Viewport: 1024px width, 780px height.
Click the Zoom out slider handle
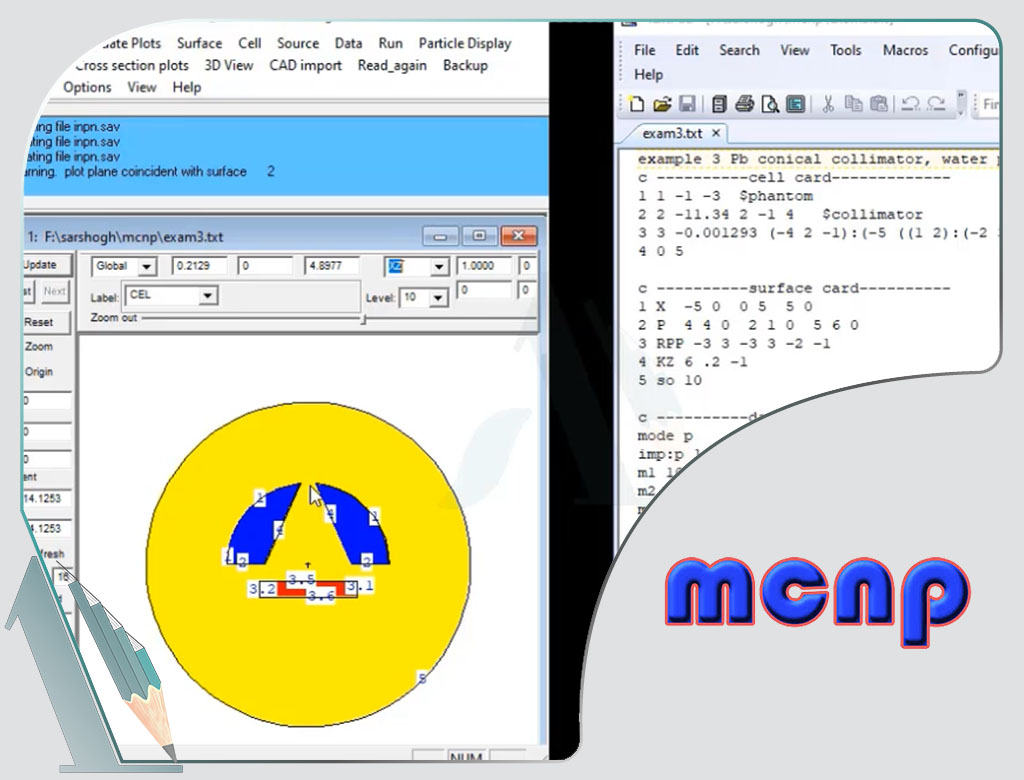(x=363, y=319)
